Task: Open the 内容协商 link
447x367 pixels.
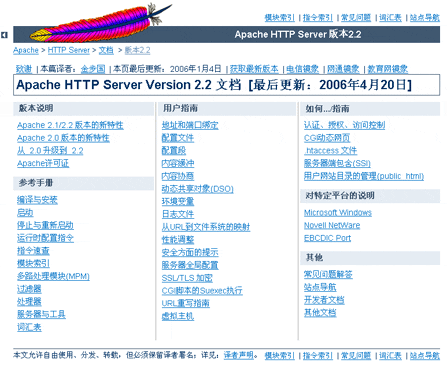Action: click(x=178, y=176)
